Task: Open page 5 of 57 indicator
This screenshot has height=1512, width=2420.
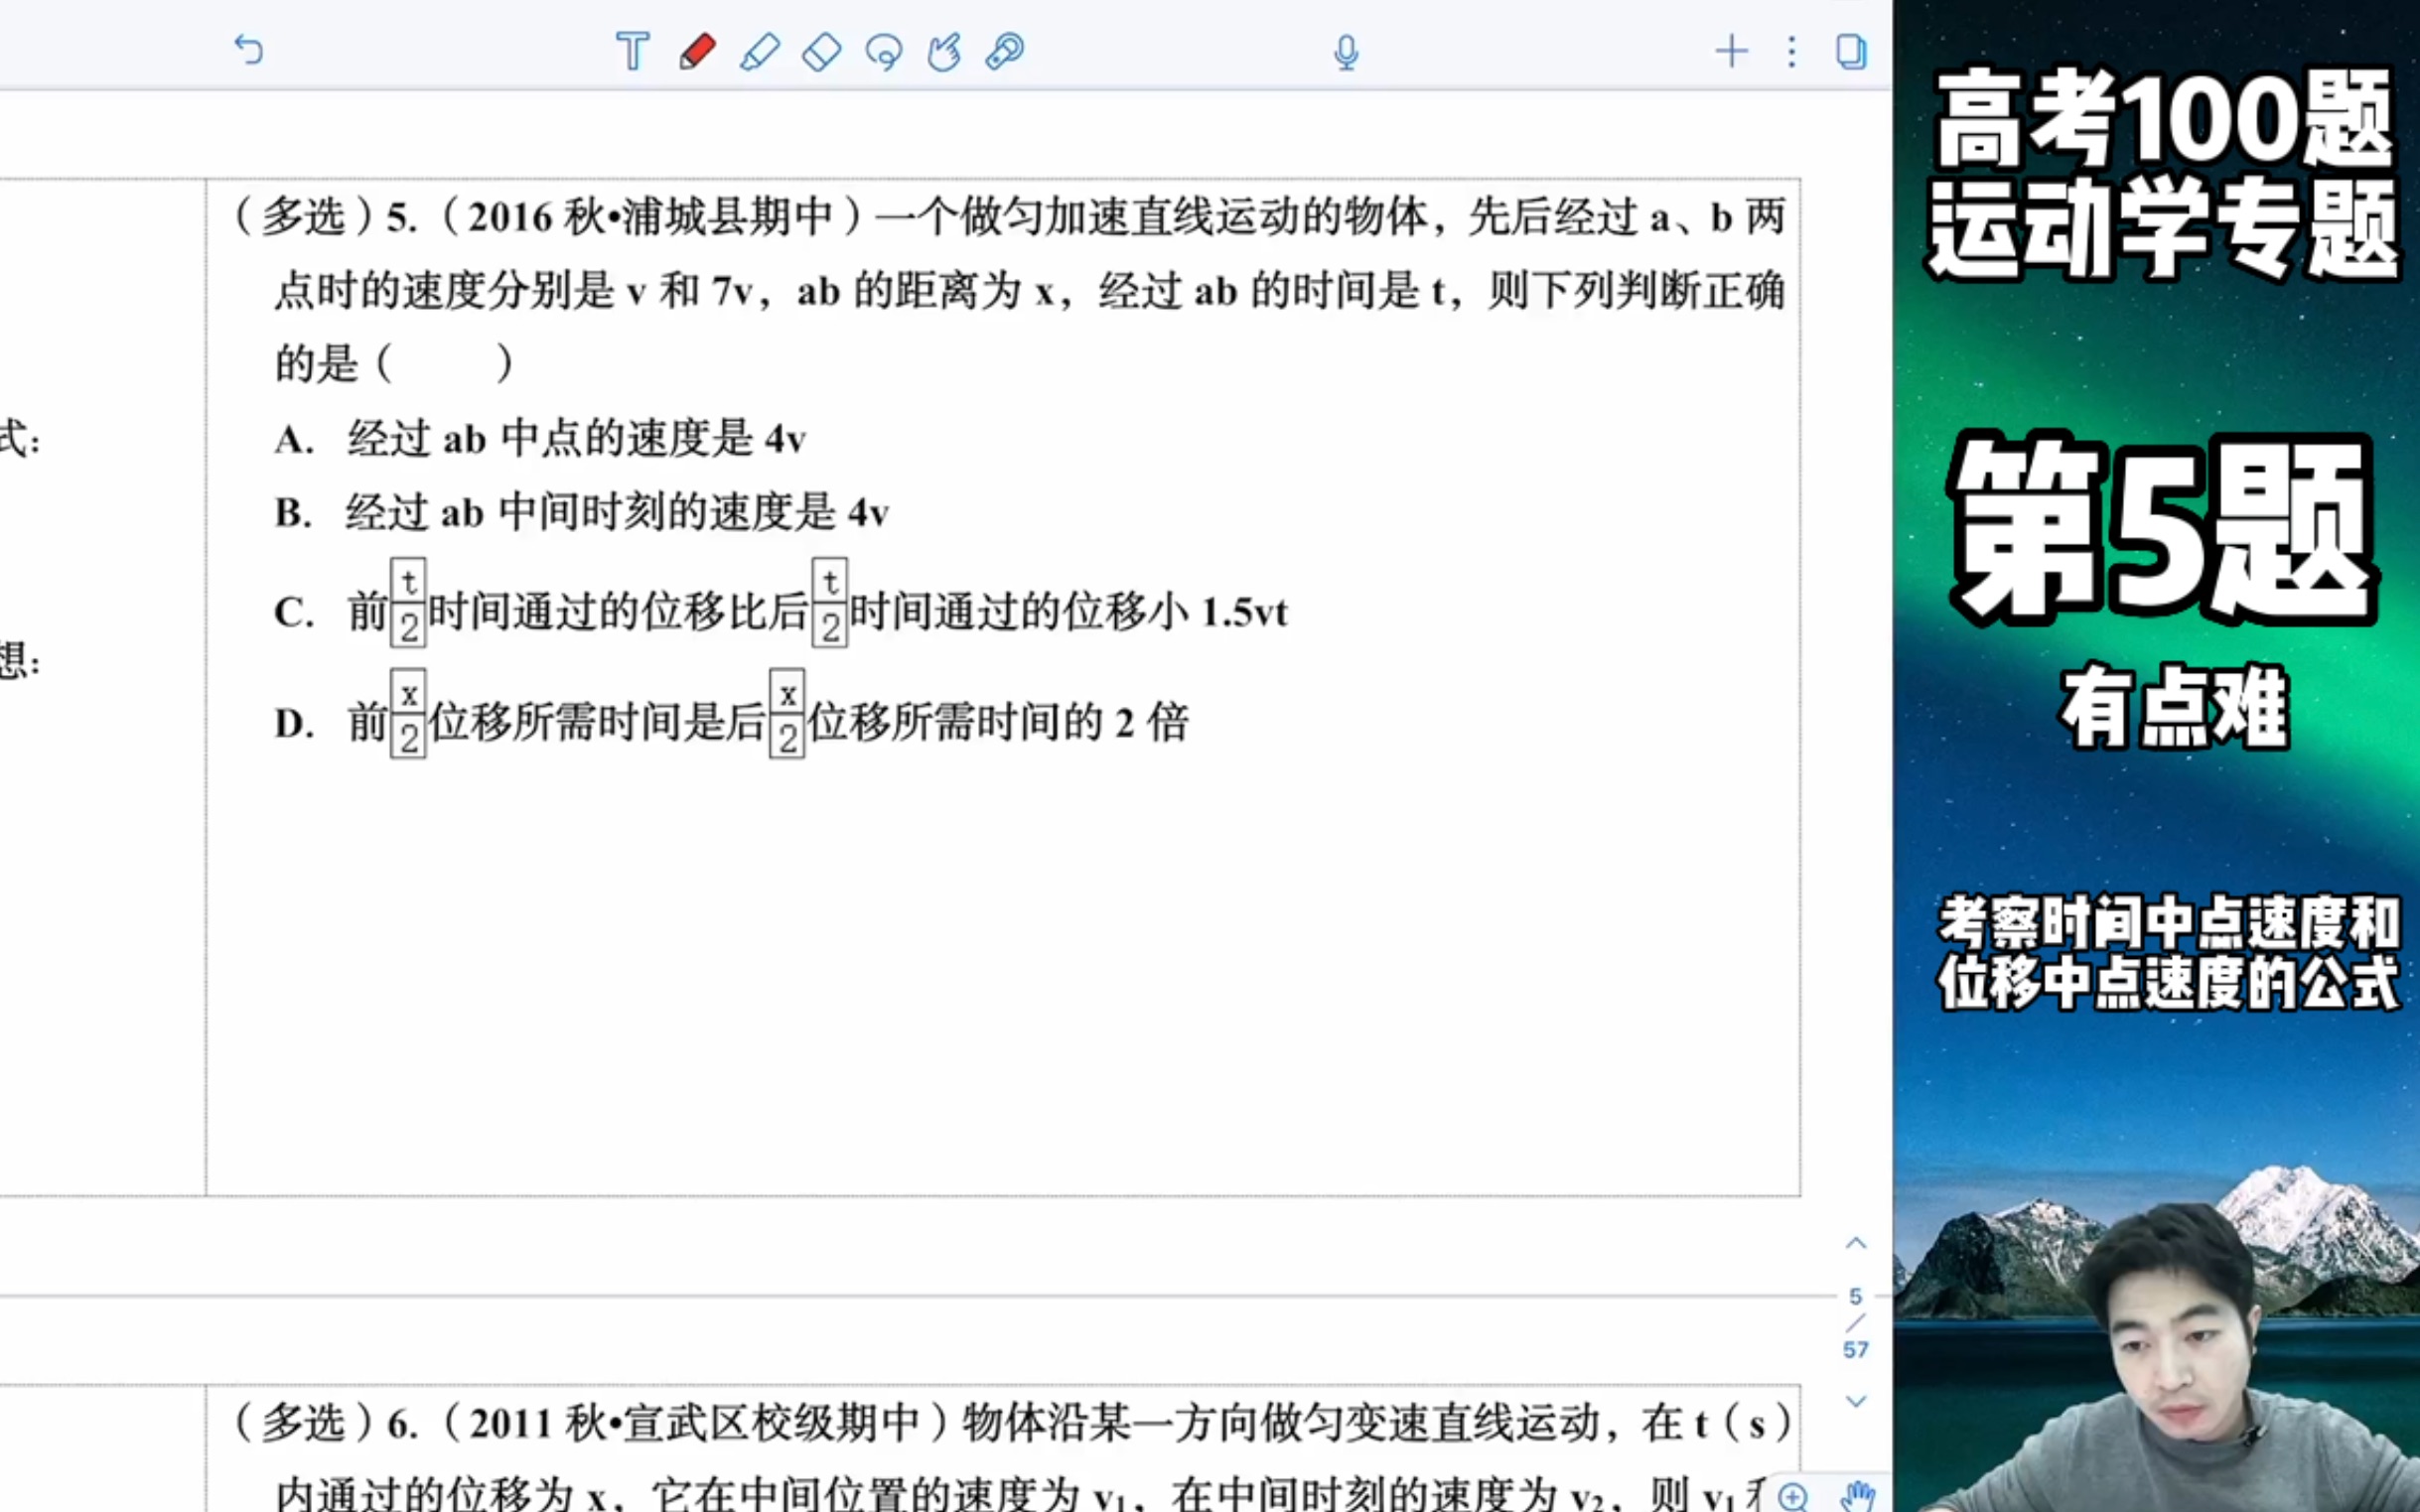Action: (1857, 1322)
